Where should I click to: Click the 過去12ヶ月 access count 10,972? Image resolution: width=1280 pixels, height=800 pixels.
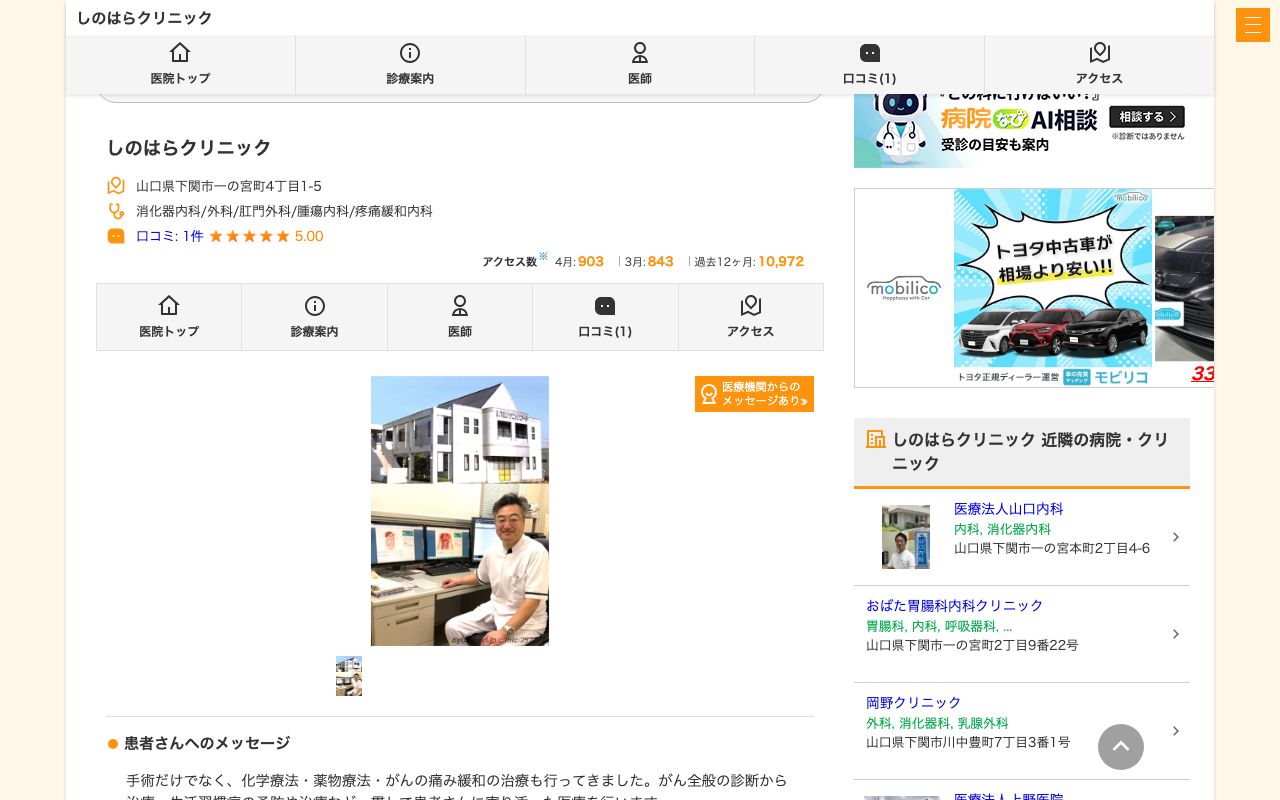[x=781, y=261]
